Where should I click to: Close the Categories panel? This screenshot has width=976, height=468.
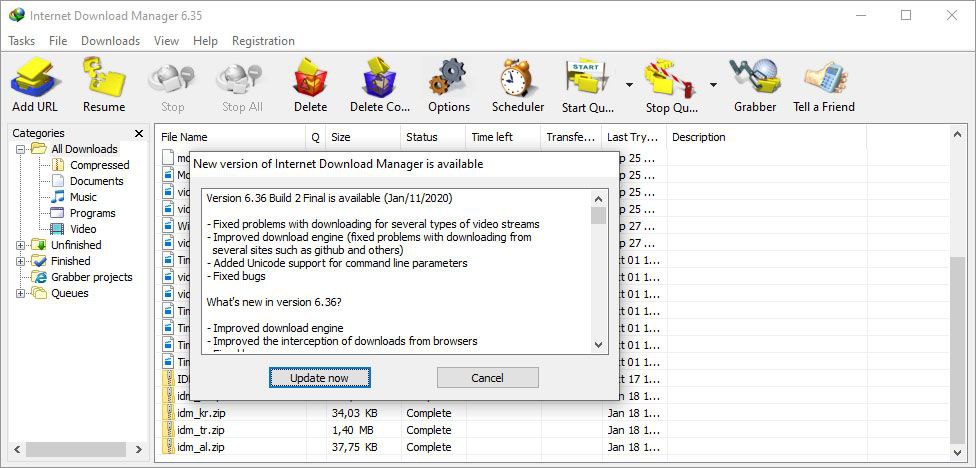point(139,133)
